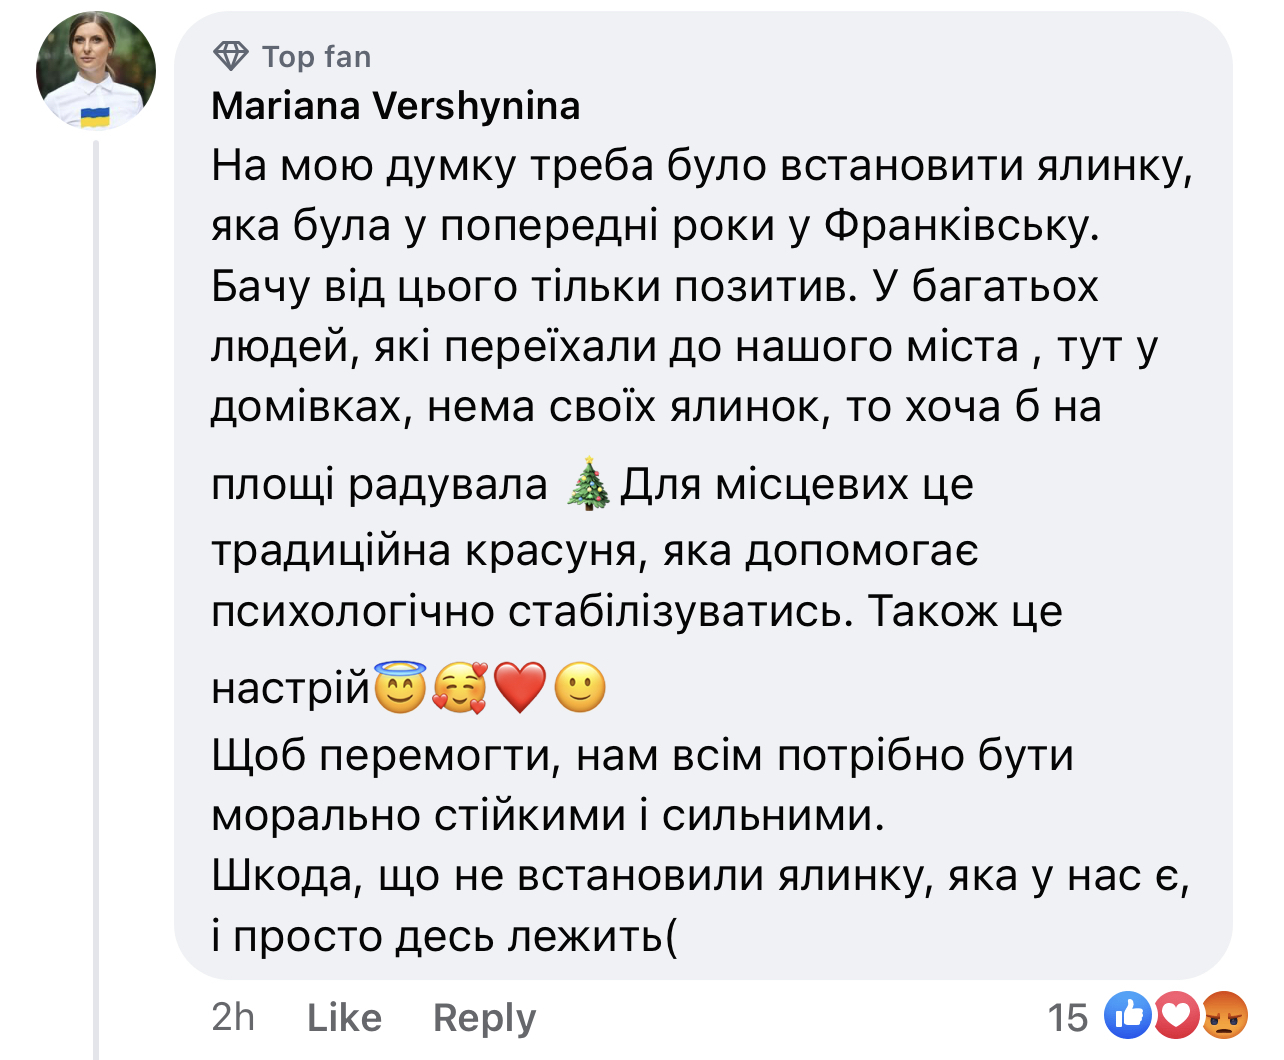This screenshot has height=1060, width=1284.
Task: Click the slightly smiling face emoji
Action: click(x=580, y=688)
